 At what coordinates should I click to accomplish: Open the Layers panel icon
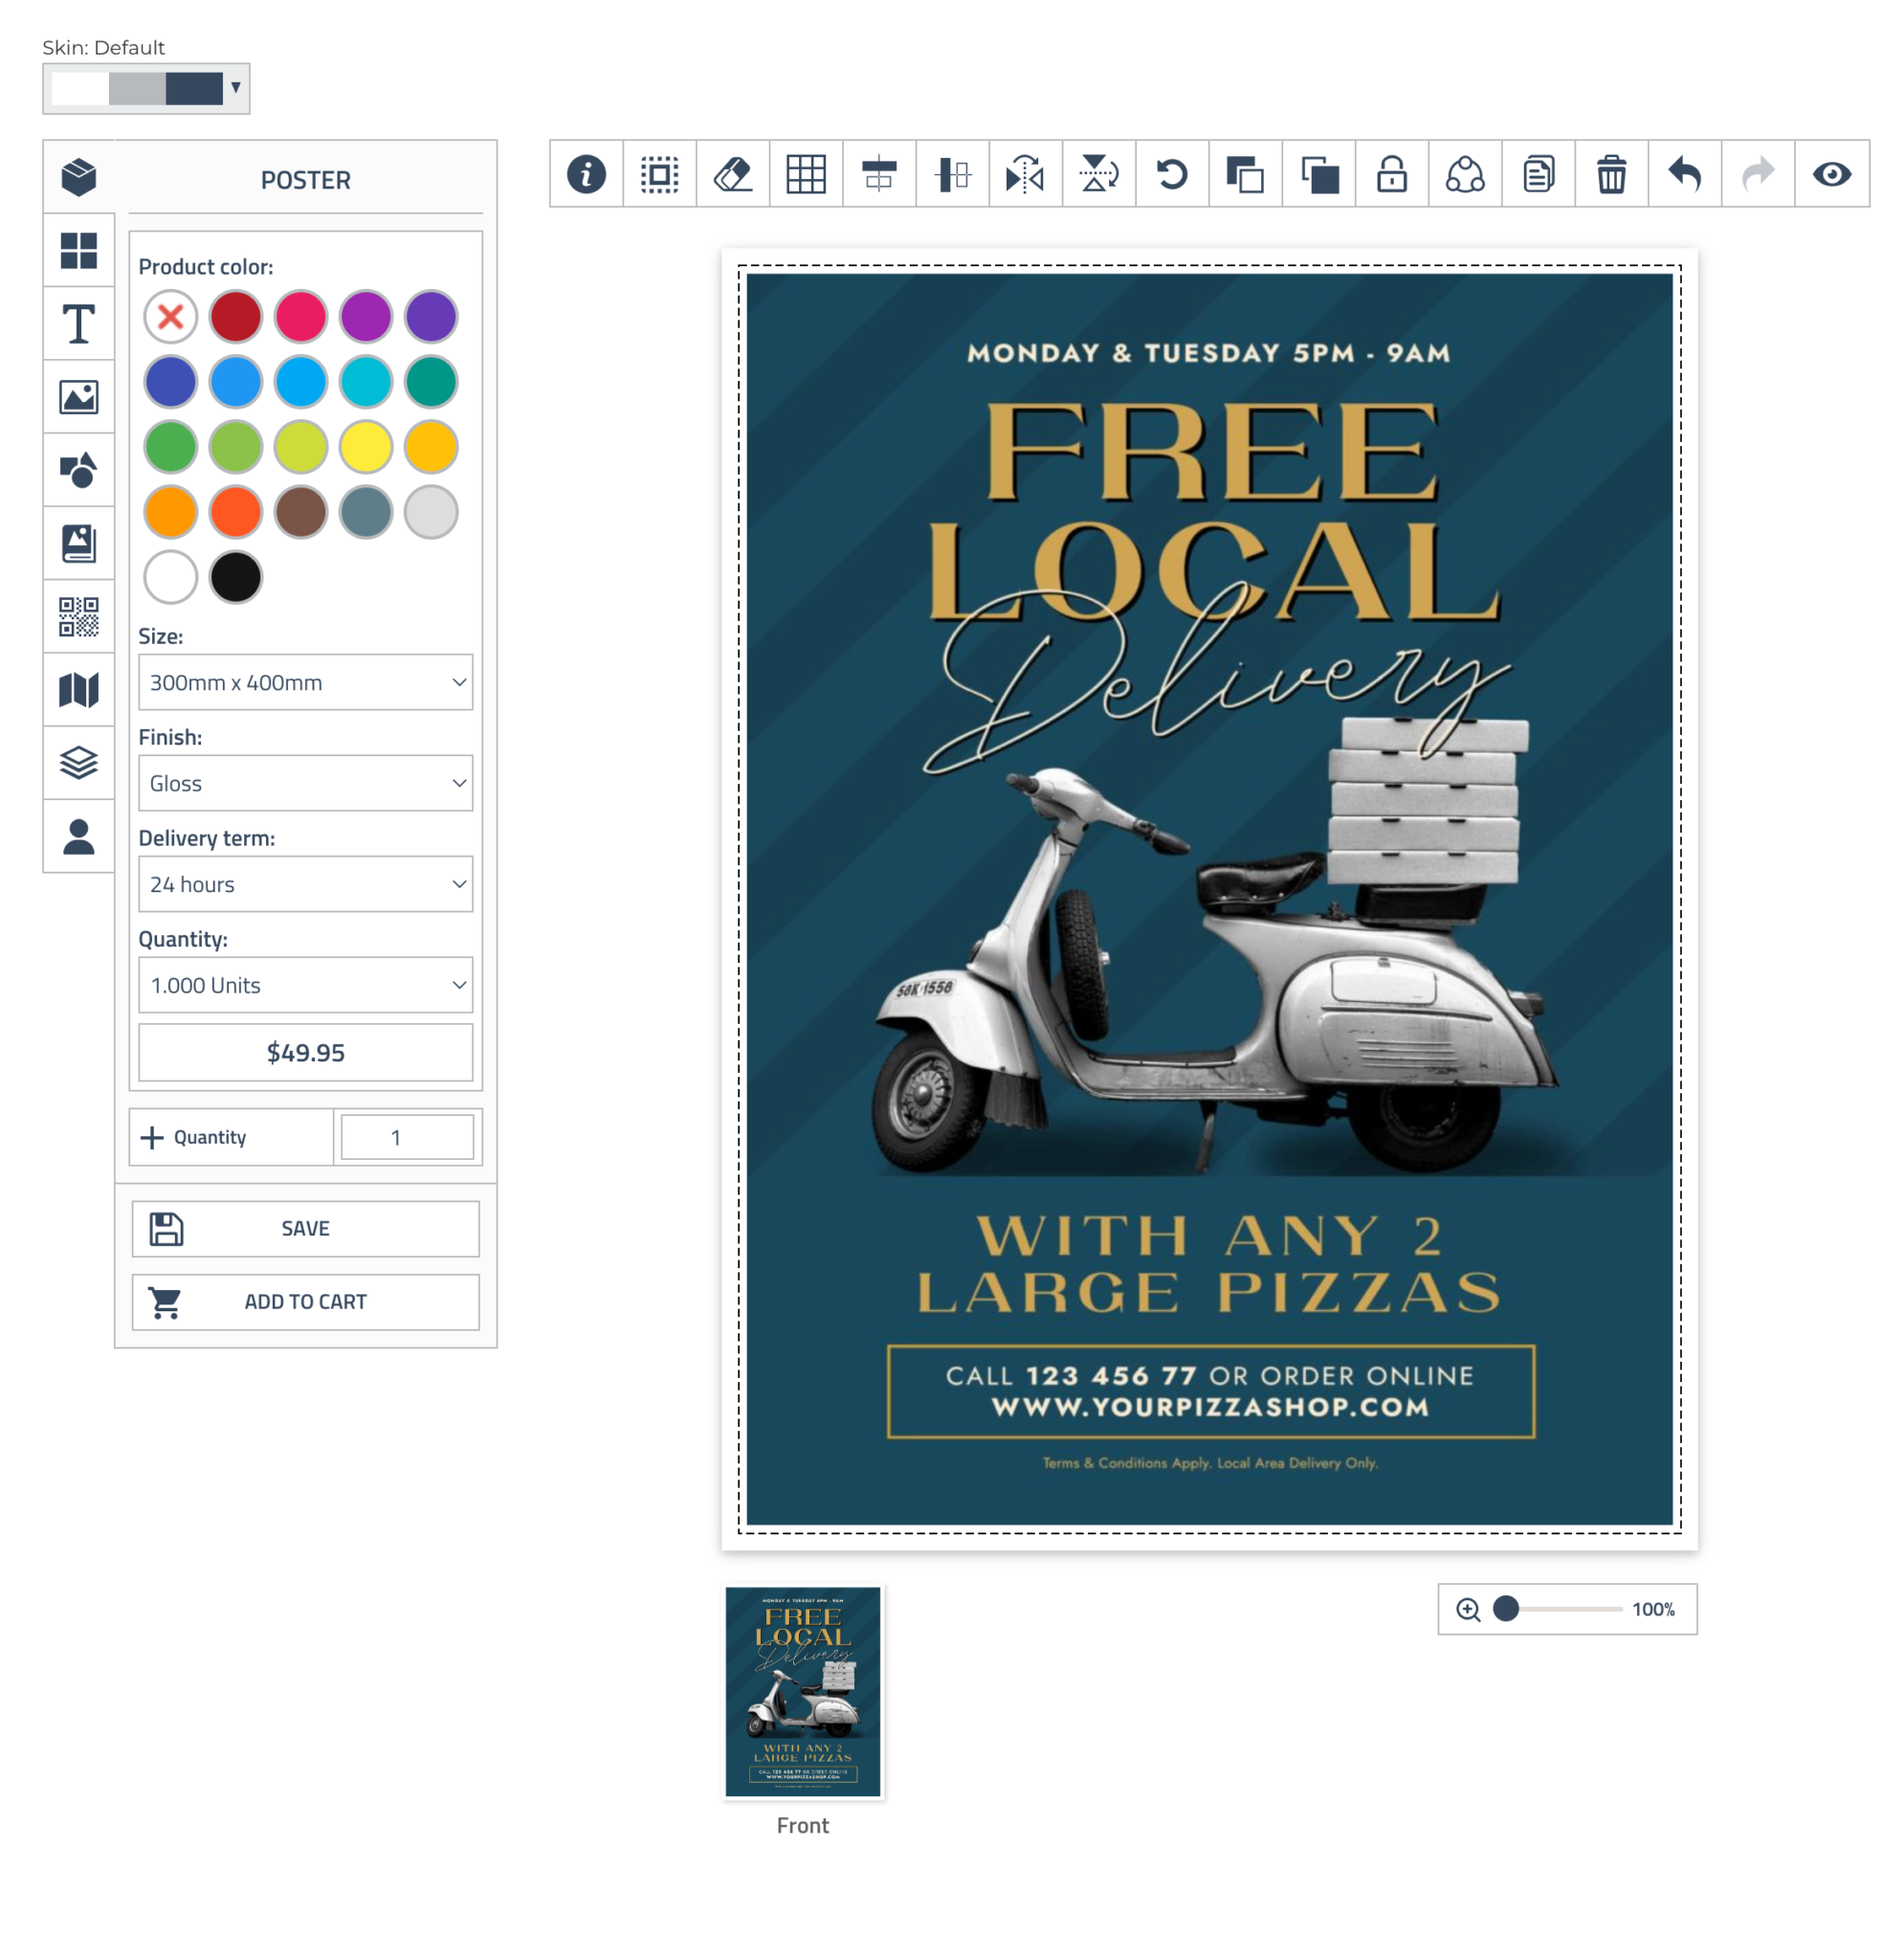[78, 763]
